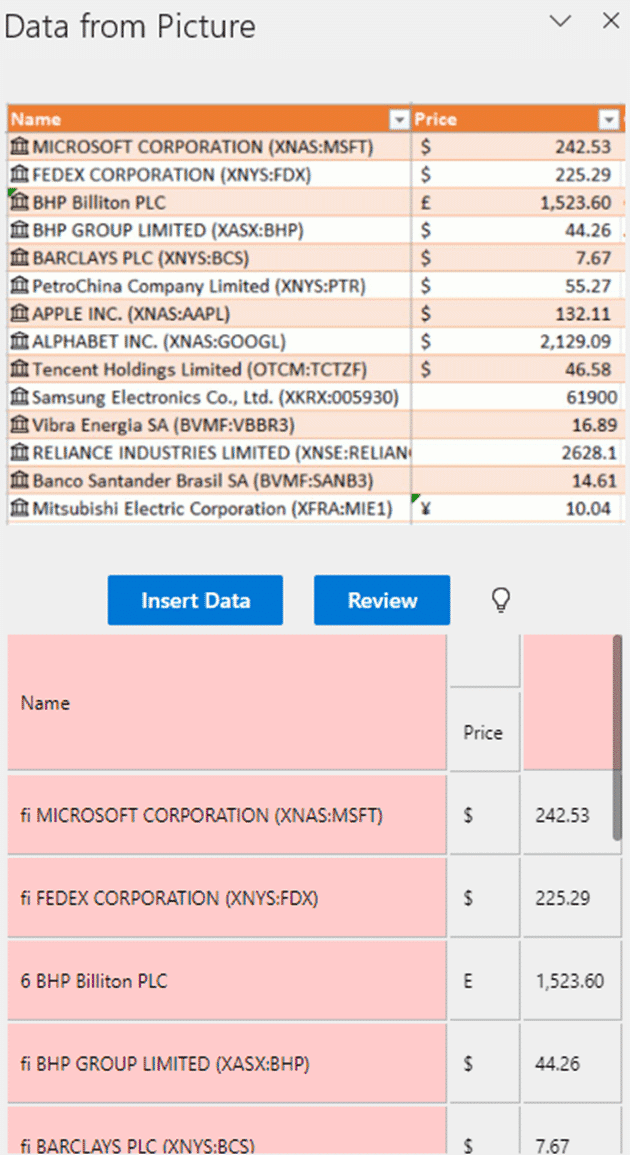Click the bank icon next to Mitsubishi Electric
This screenshot has height=1155, width=630.
point(19,509)
